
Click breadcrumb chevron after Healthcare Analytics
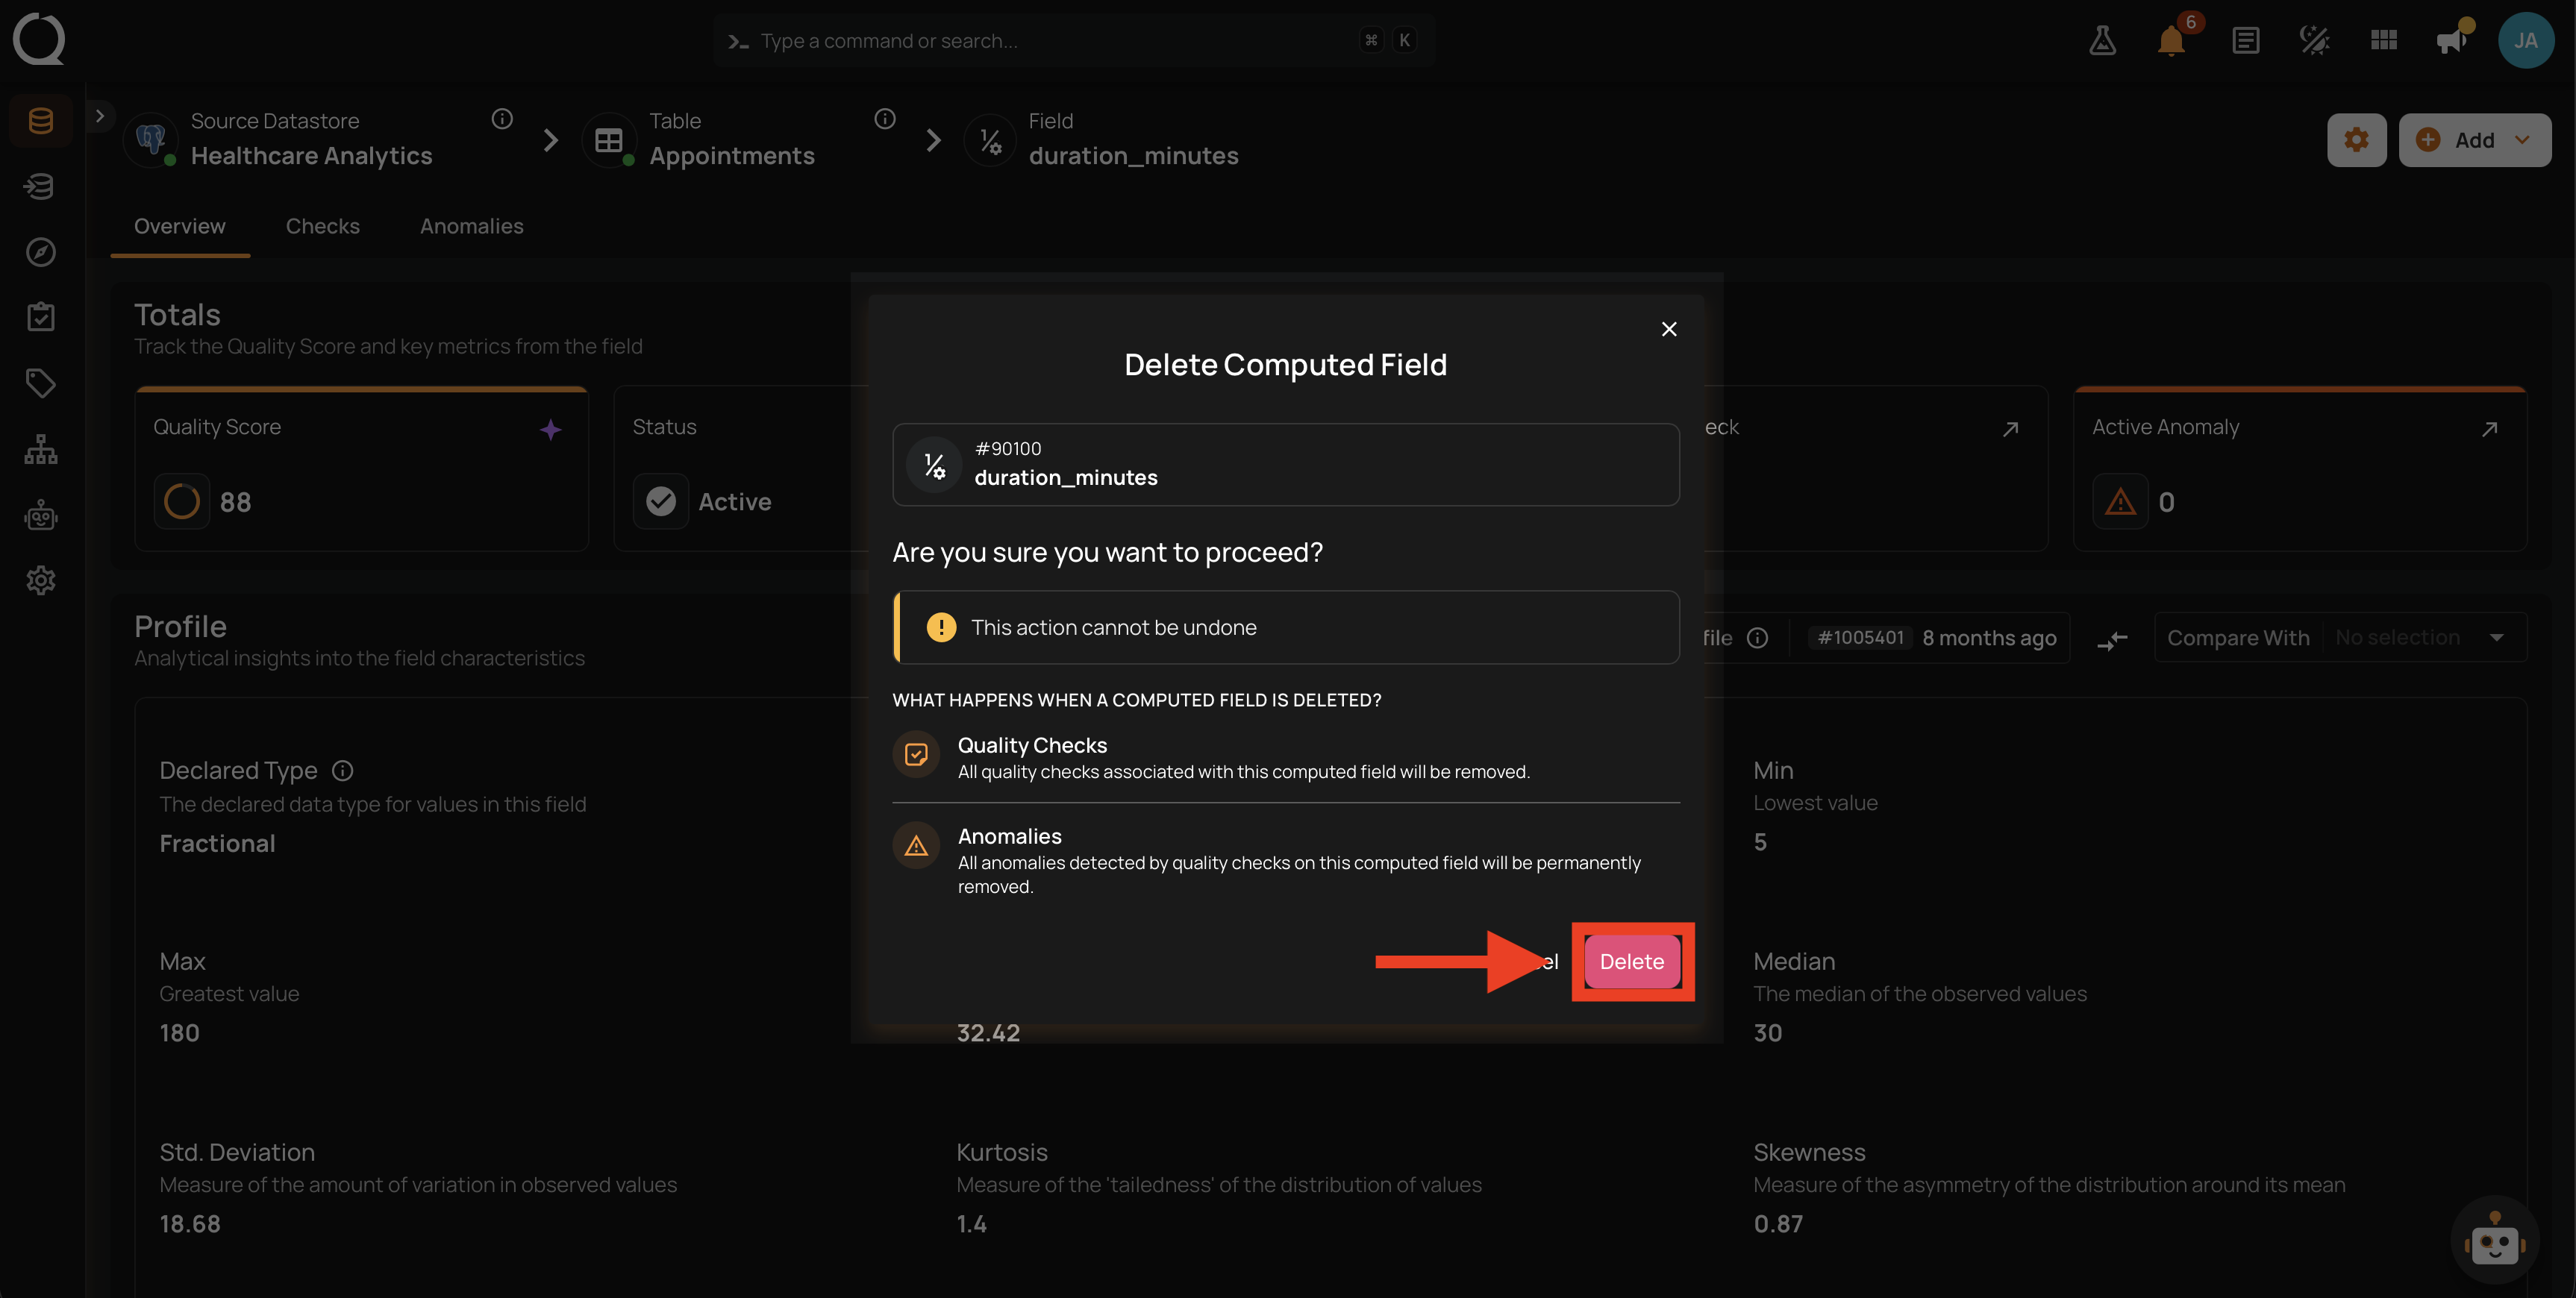(x=550, y=141)
